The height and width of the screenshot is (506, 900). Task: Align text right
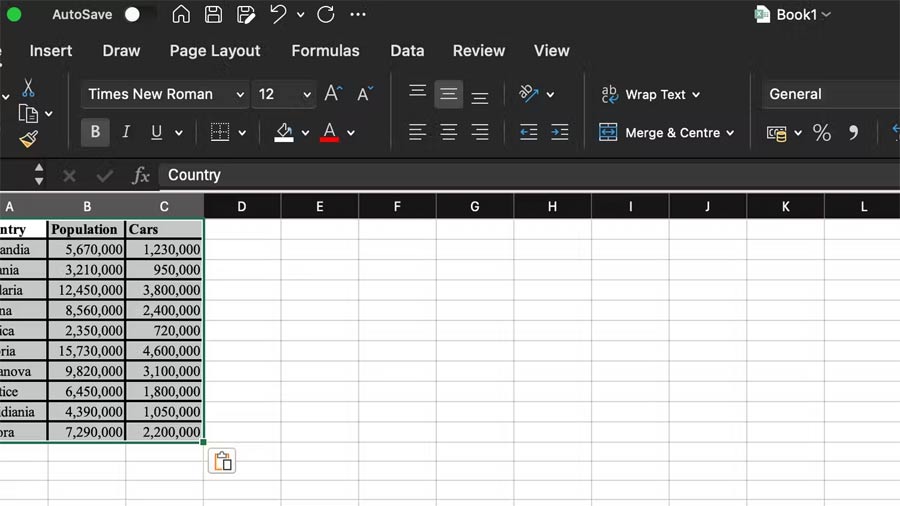[479, 132]
